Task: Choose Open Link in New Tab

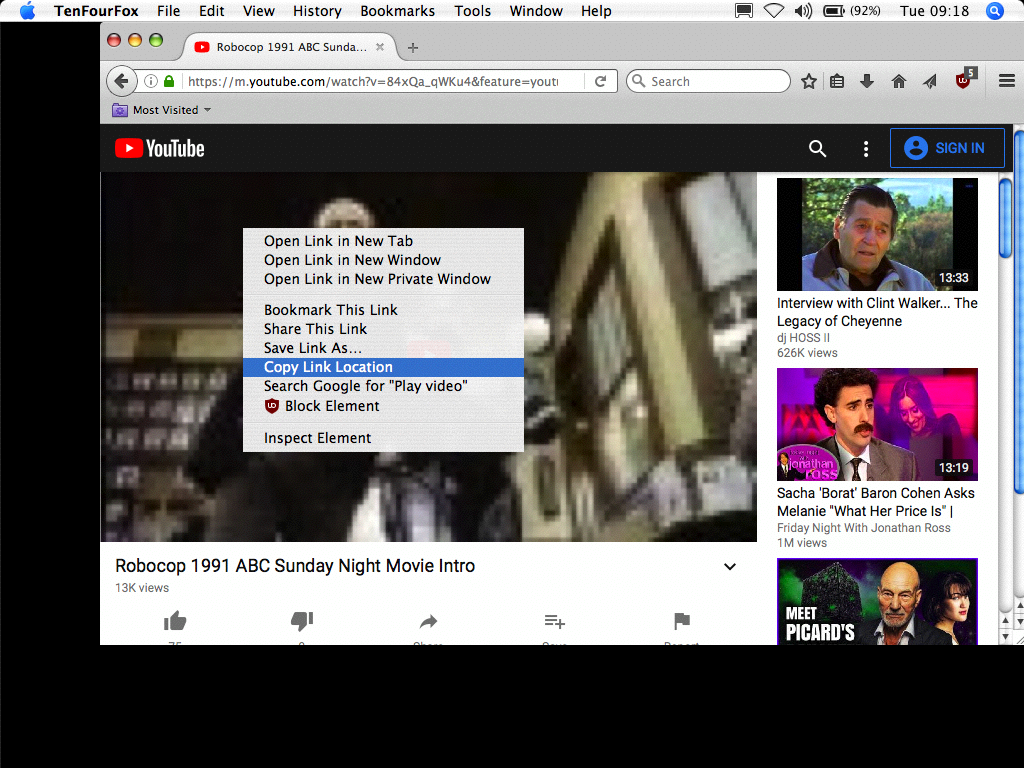Action: [x=383, y=241]
